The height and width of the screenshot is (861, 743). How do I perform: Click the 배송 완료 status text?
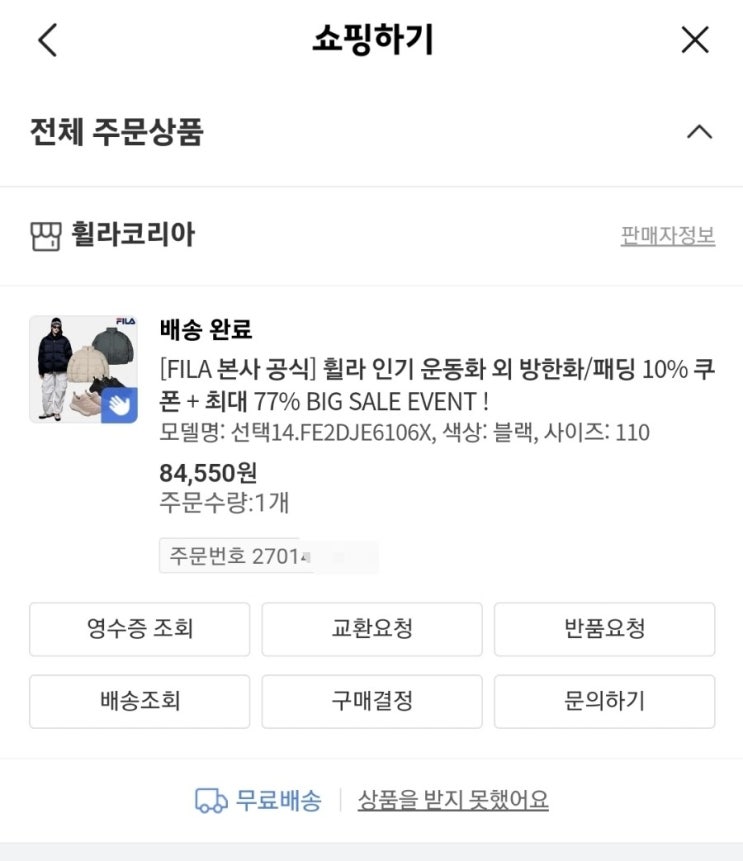click(206, 329)
